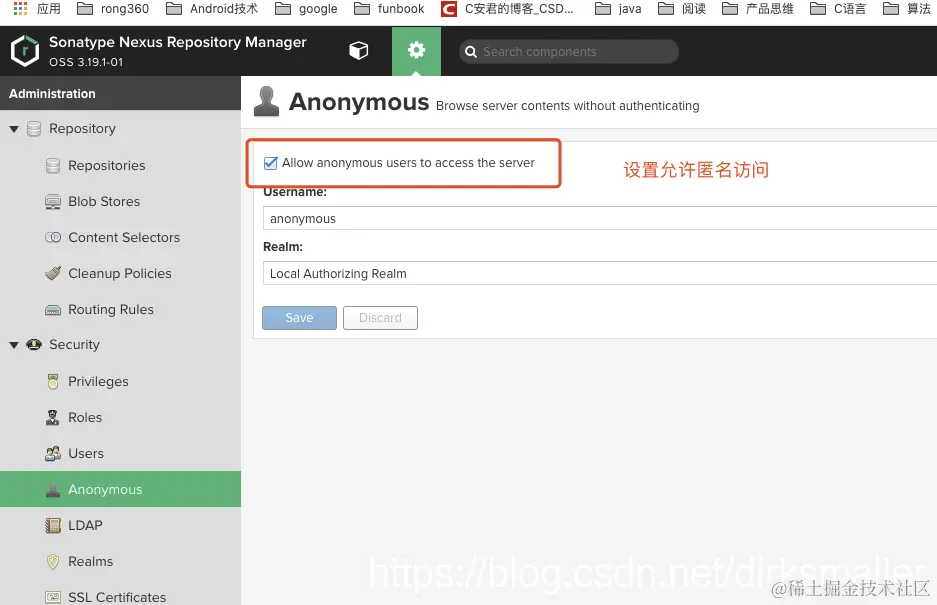Click the Anonymous user icon in sidebar
The width and height of the screenshot is (937, 605).
(x=53, y=490)
